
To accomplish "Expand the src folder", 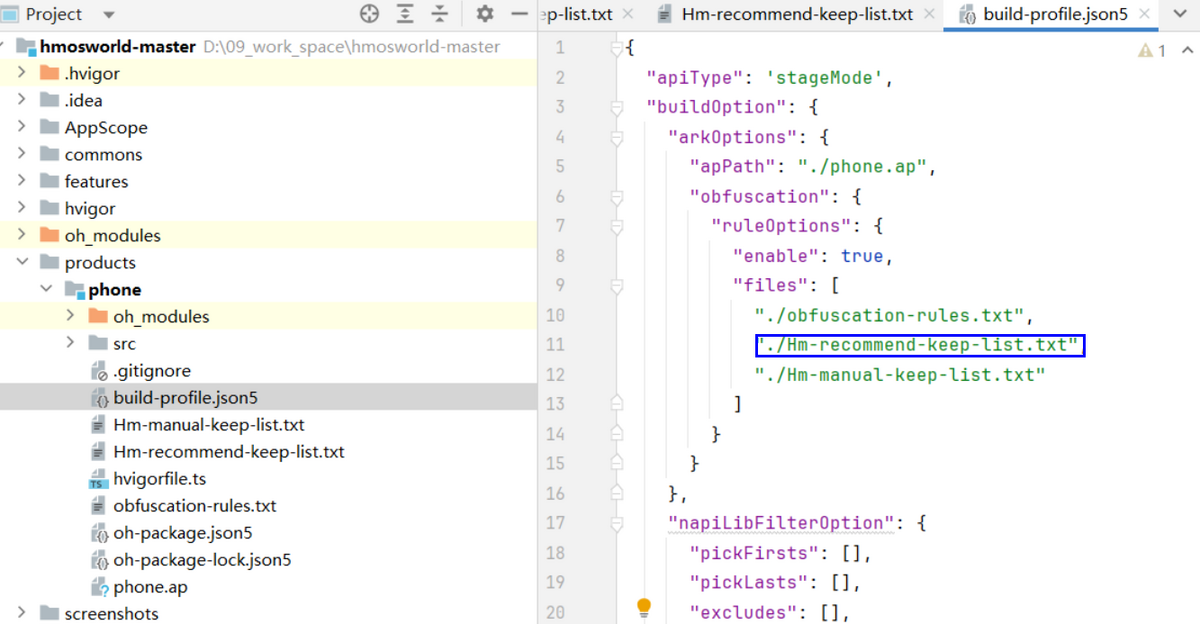I will (70, 344).
